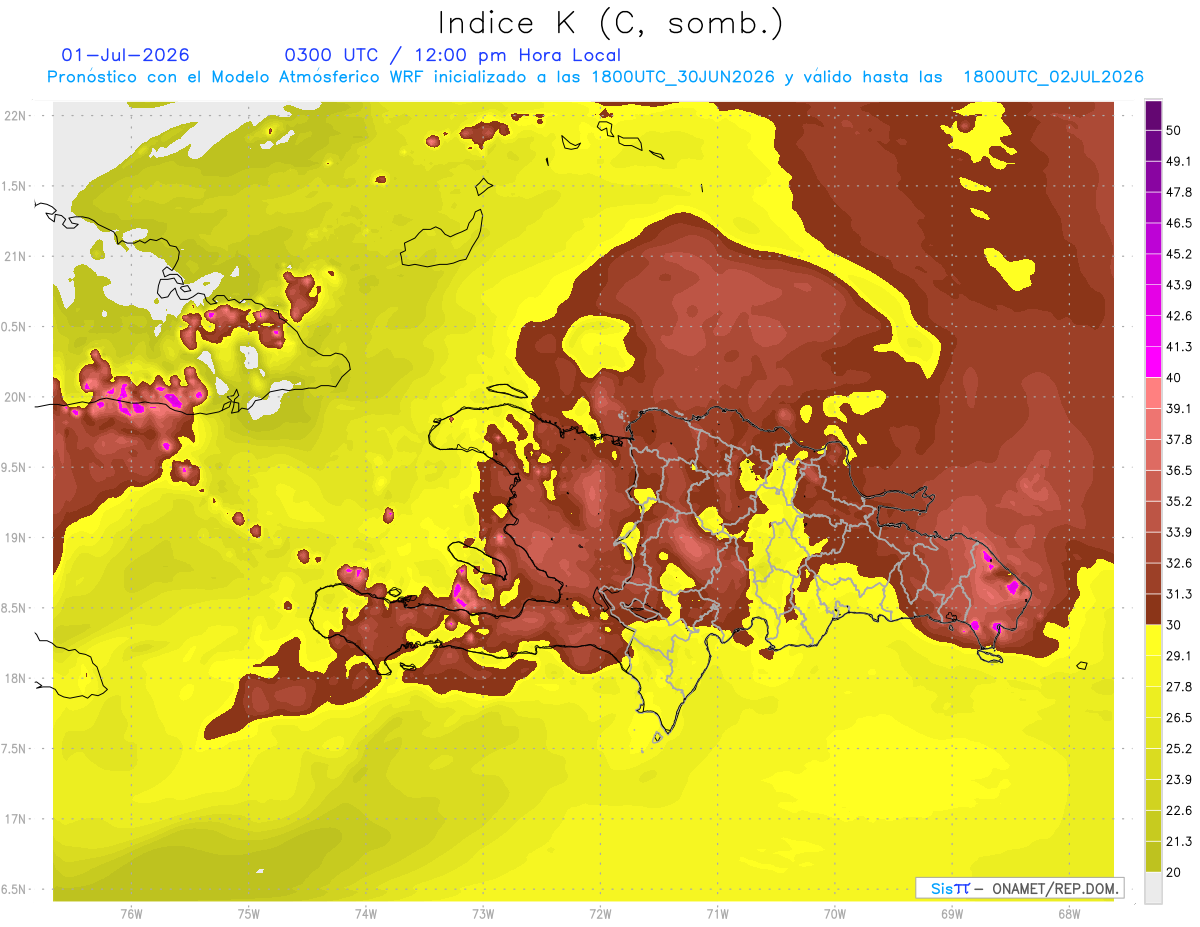Click the colorbar value "45.2"
The width and height of the screenshot is (1200, 927).
(x=1178, y=254)
